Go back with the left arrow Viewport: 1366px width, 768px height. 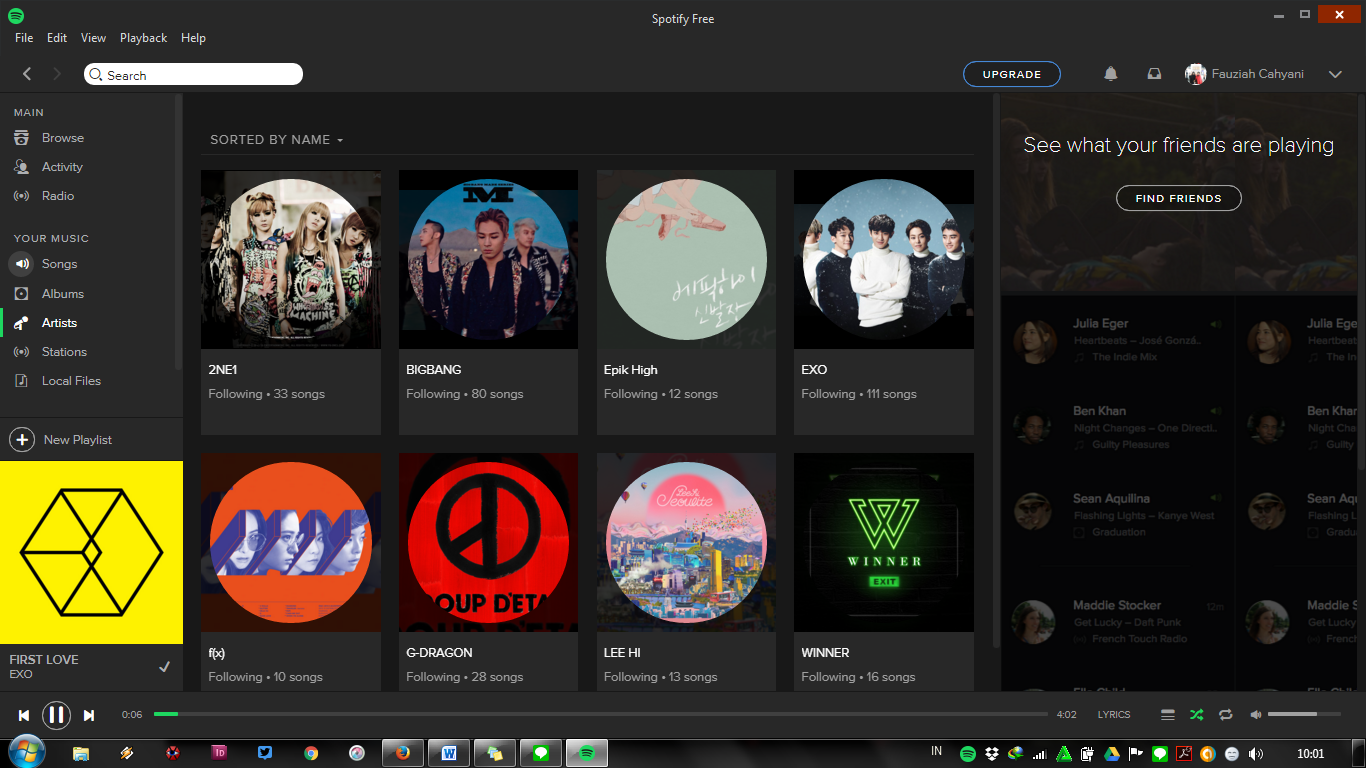coord(27,74)
